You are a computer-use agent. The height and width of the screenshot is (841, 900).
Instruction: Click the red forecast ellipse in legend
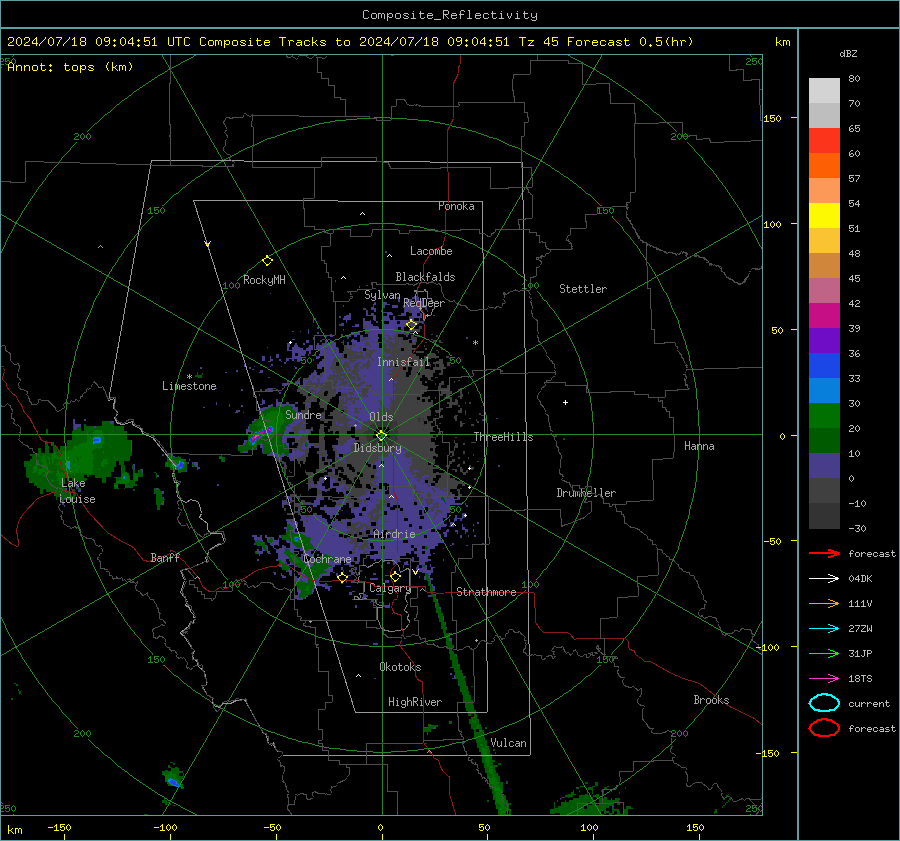coord(824,728)
